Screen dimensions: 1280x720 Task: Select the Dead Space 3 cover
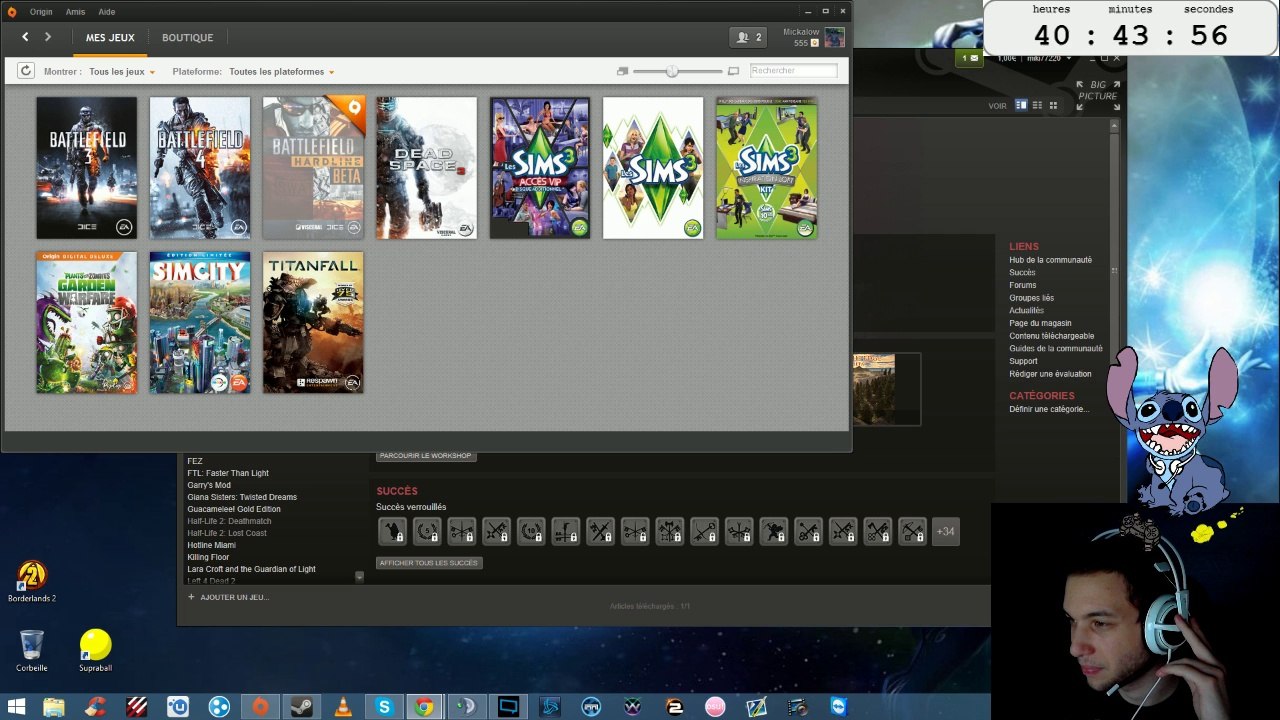[x=427, y=168]
